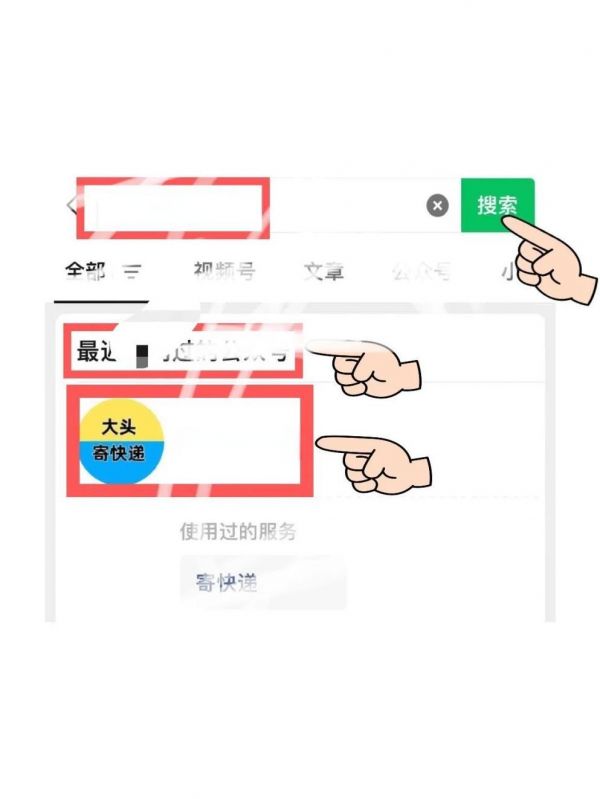The image size is (600, 799).
Task: Open the filter icon beside 全部
Action: 132,272
